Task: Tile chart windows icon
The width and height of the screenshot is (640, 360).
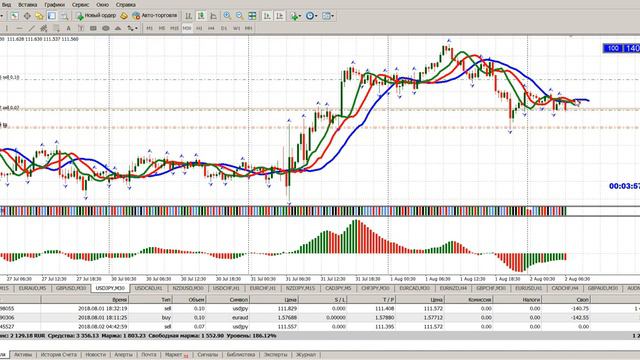Action: (x=252, y=16)
